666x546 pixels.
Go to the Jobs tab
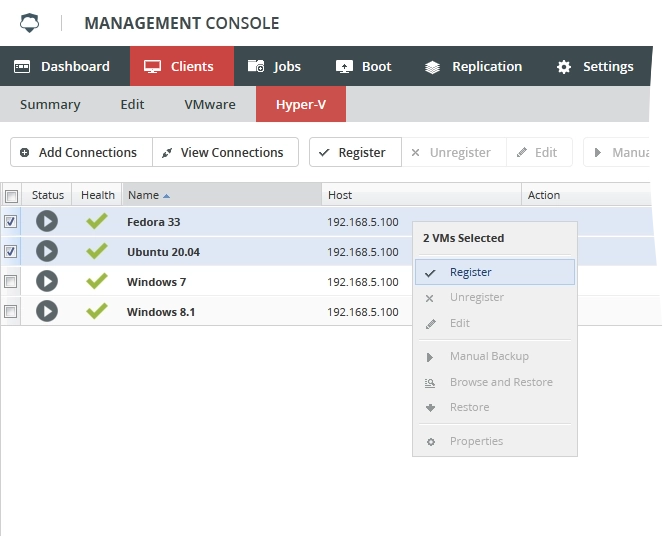pos(275,66)
